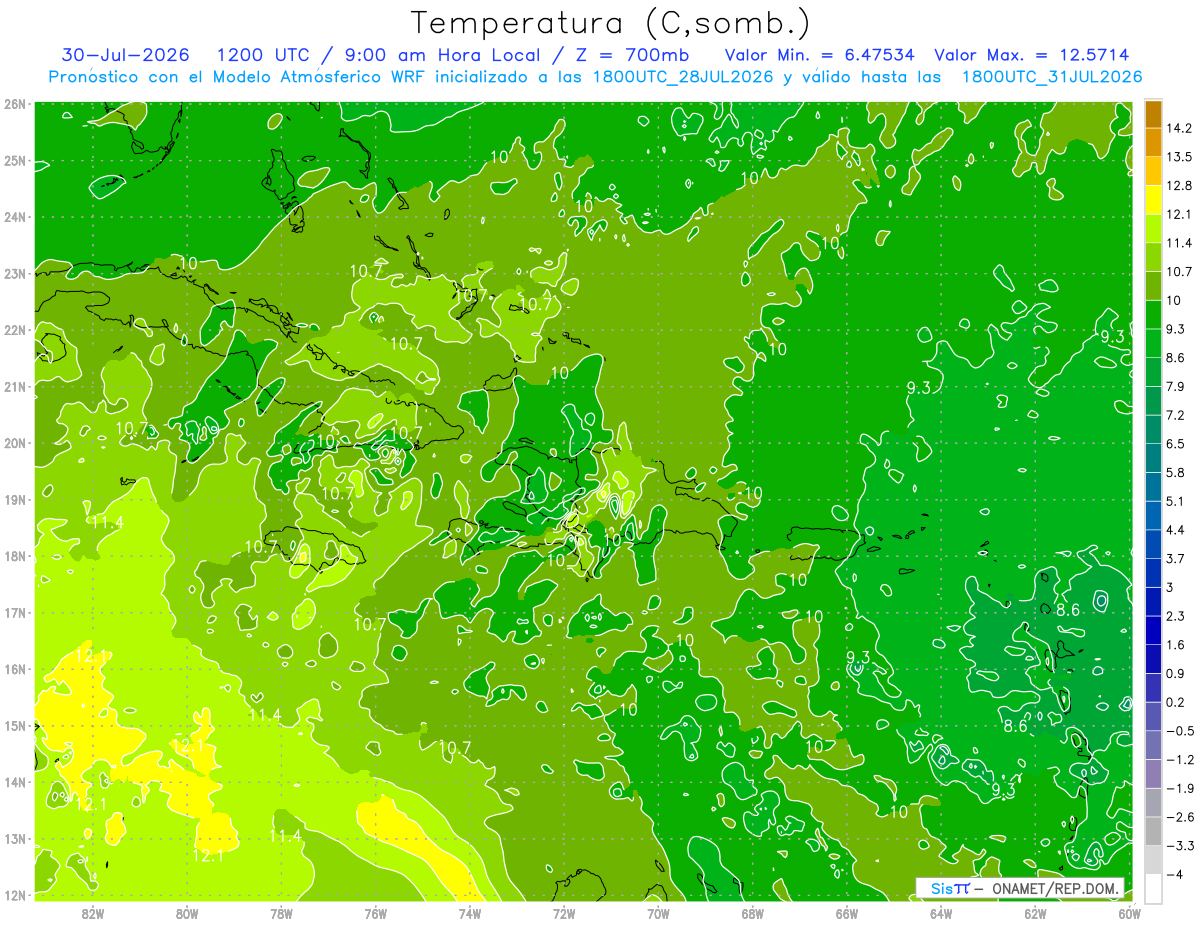Click the 18N latitude axis label
The height and width of the screenshot is (927, 1200).
tap(14, 556)
